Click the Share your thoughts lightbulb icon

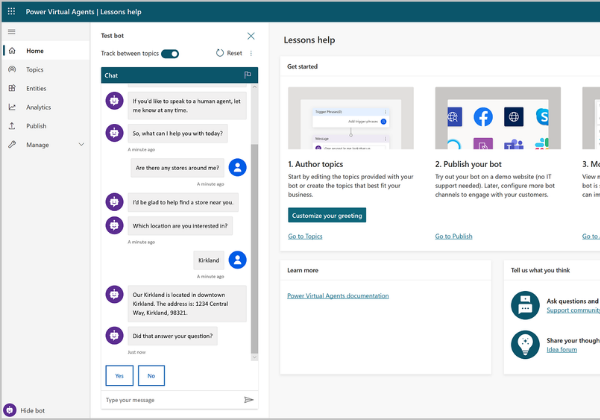coord(525,344)
